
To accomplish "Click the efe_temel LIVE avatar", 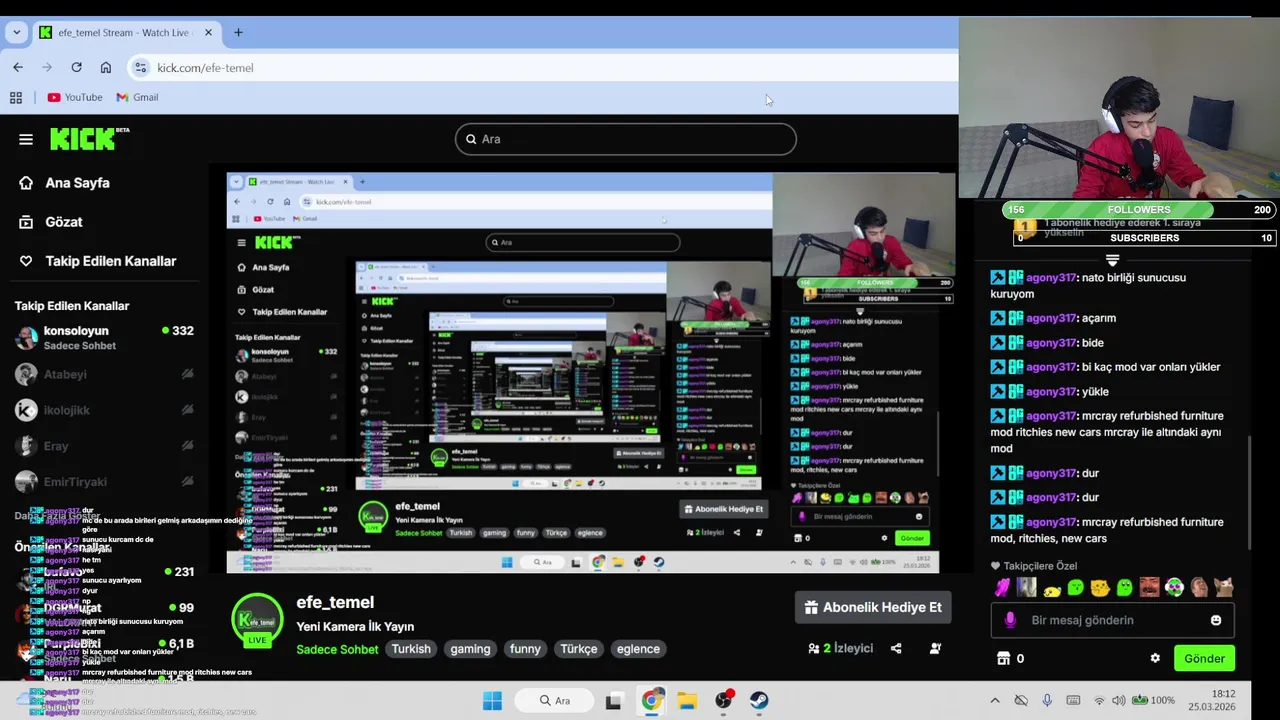I will (x=258, y=620).
